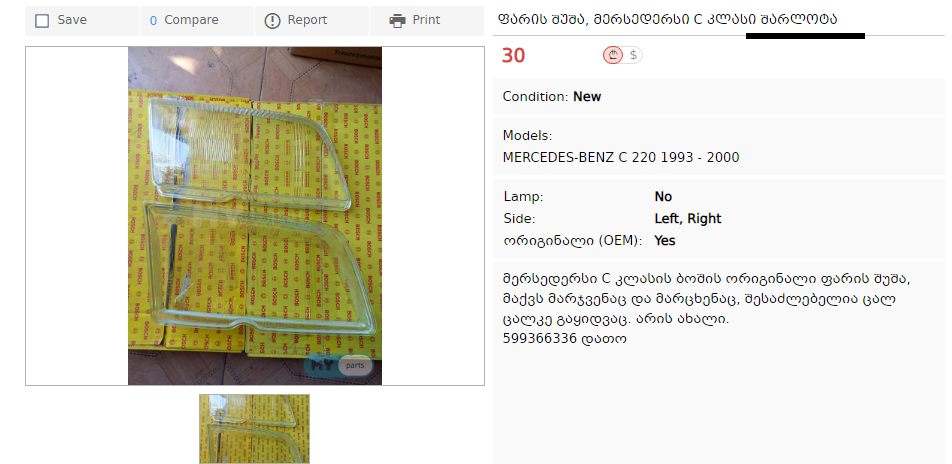
Task: Click the red price 30
Action: point(513,55)
